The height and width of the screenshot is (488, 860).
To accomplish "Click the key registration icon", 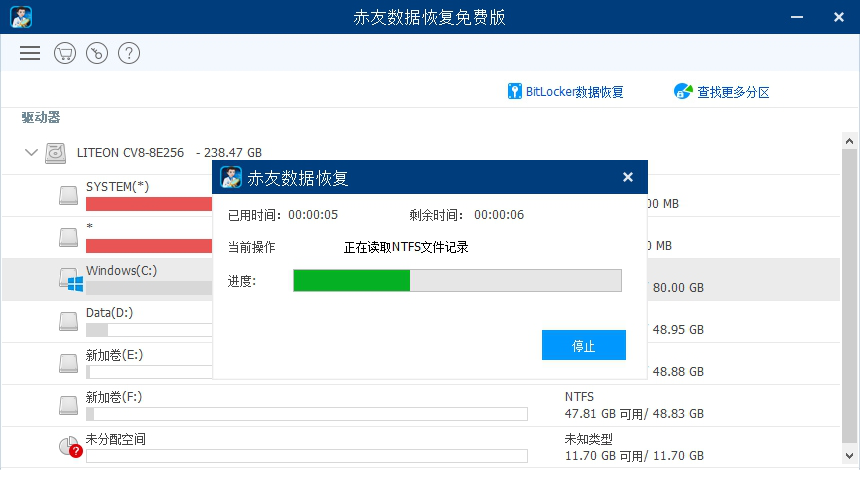I will [x=97, y=53].
